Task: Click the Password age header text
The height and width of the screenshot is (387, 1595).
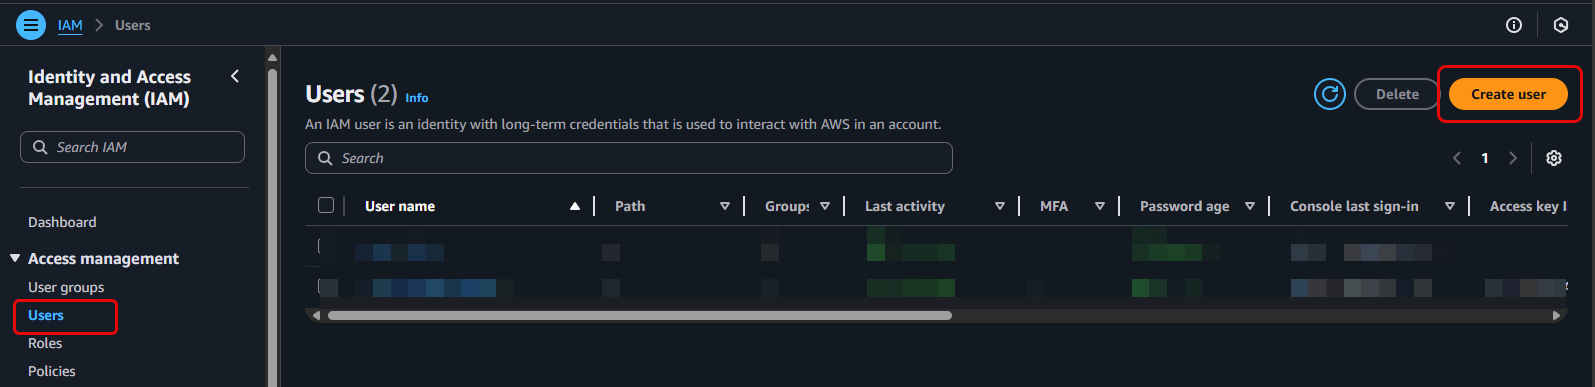Action: pos(1185,206)
